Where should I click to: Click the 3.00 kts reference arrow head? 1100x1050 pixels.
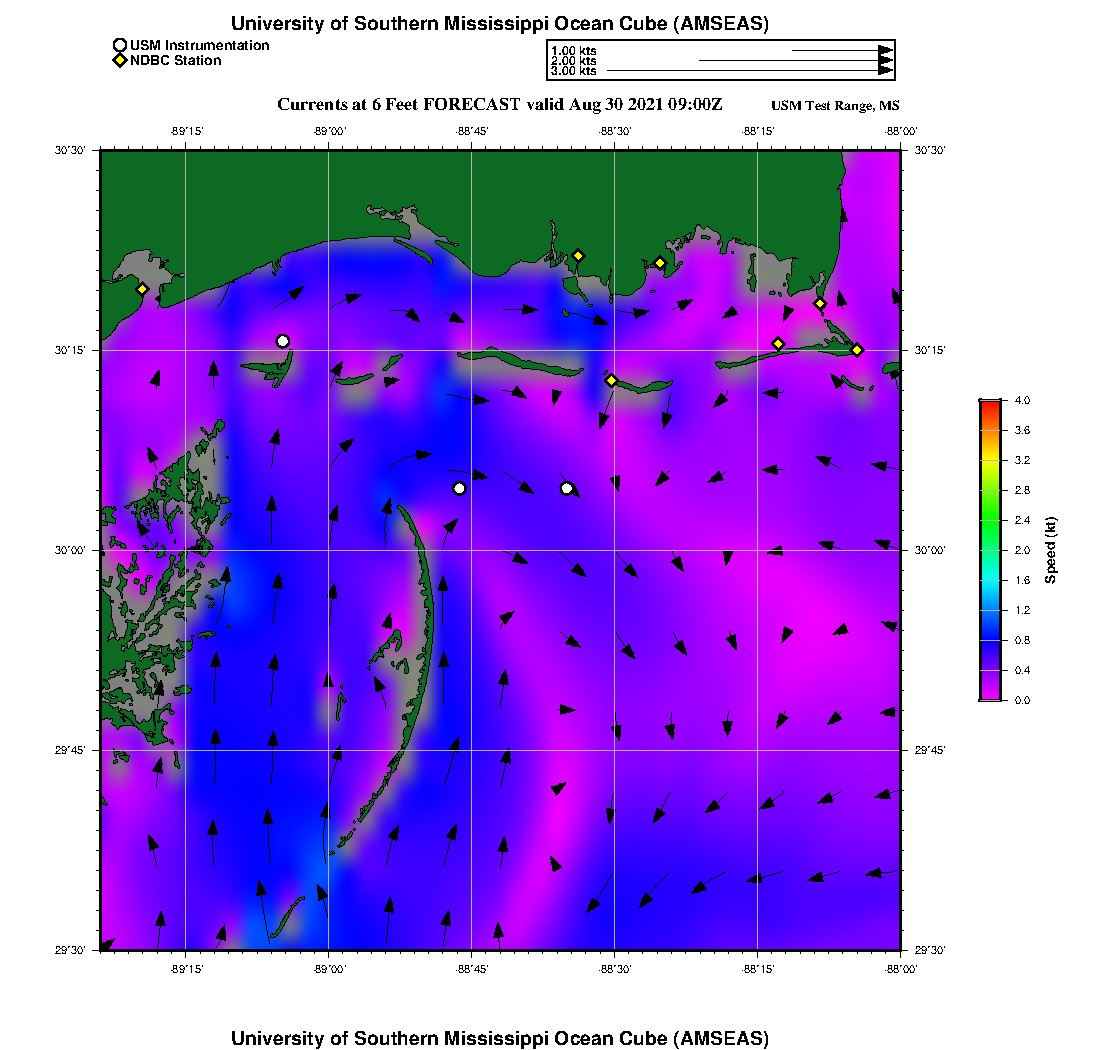(x=885, y=71)
